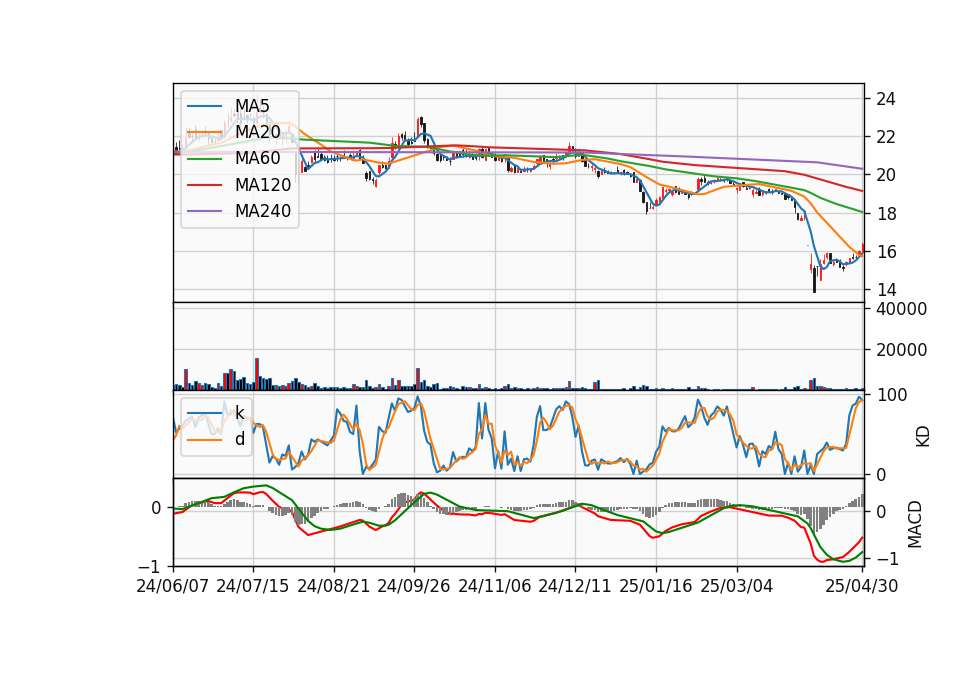960x690 pixels.
Task: Click the KD axis value 100
Action: [x=891, y=396]
